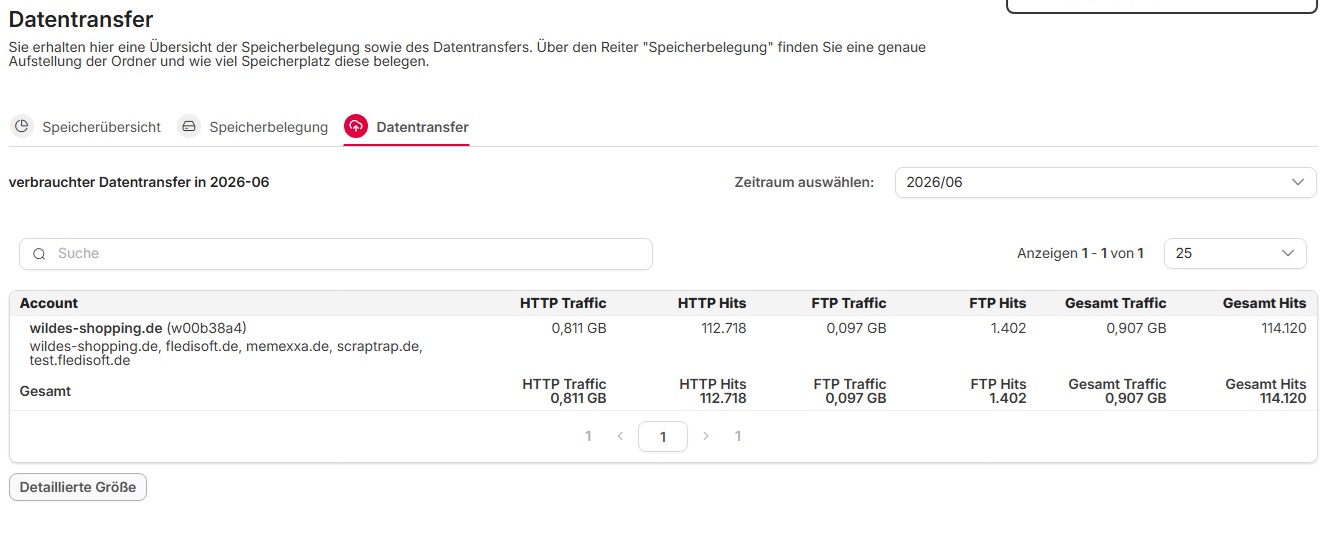Sort by the Account column header

pos(49,303)
